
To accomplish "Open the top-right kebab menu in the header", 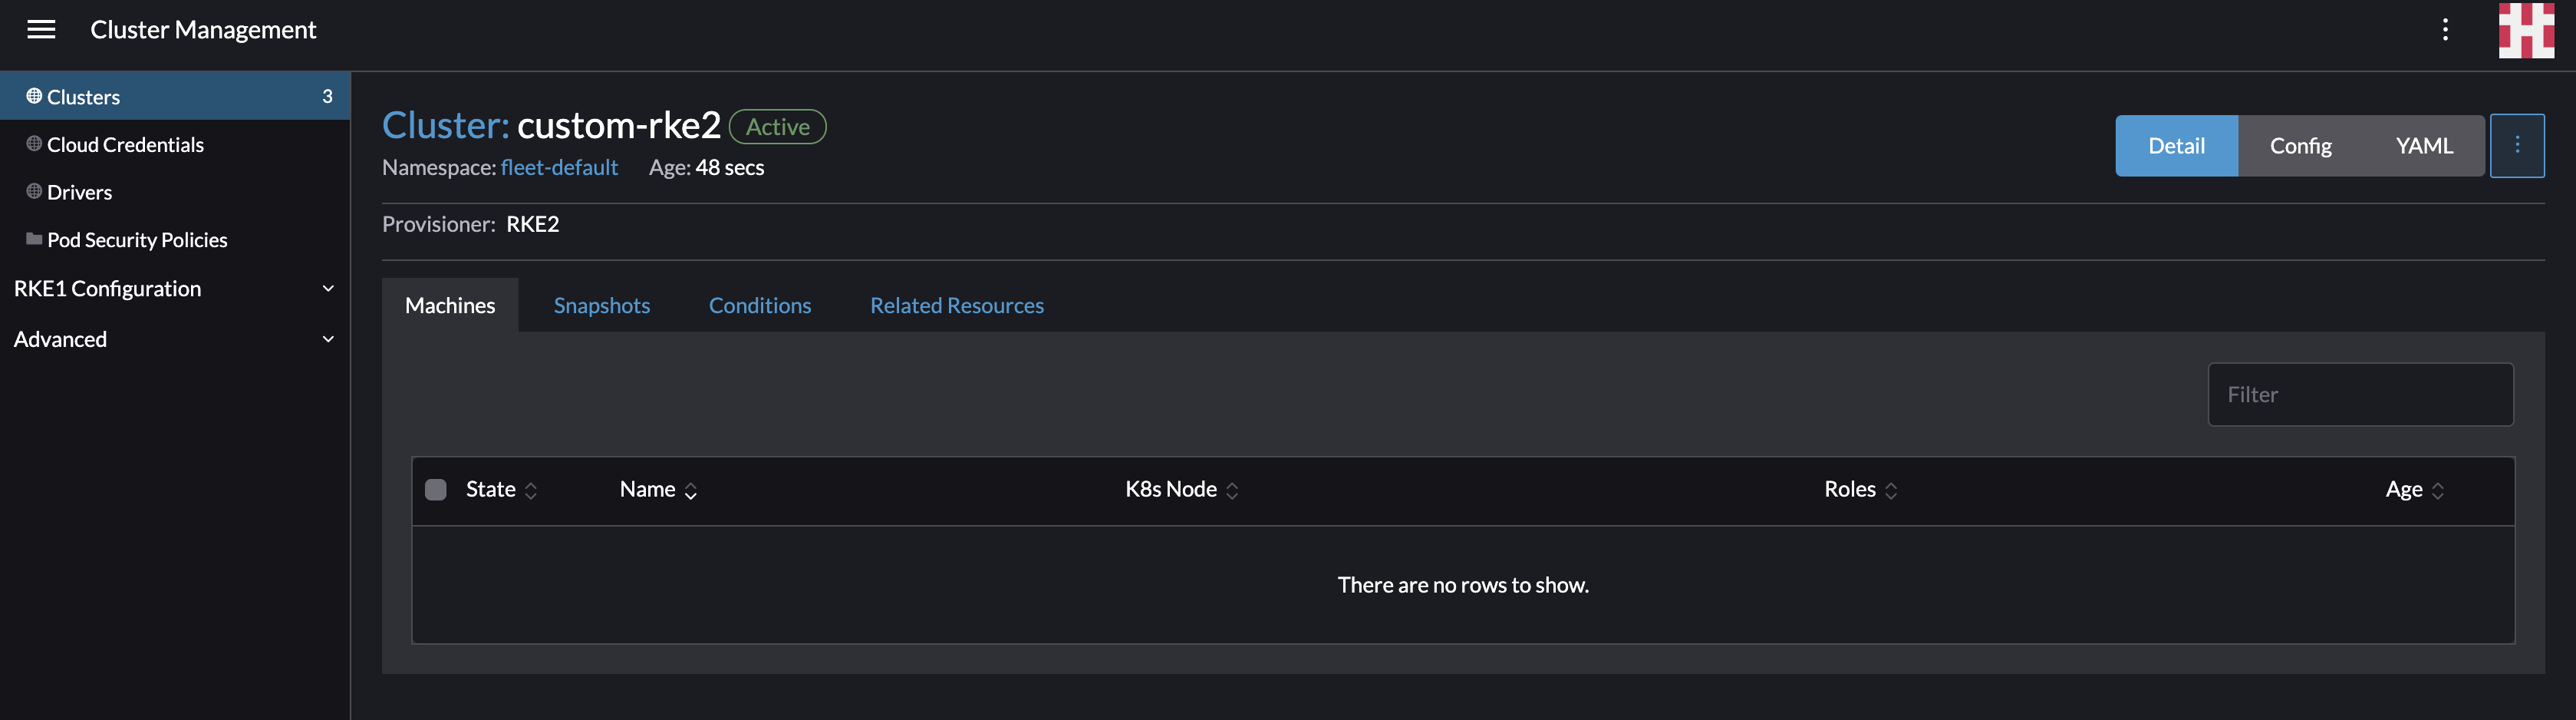I will click(2446, 30).
